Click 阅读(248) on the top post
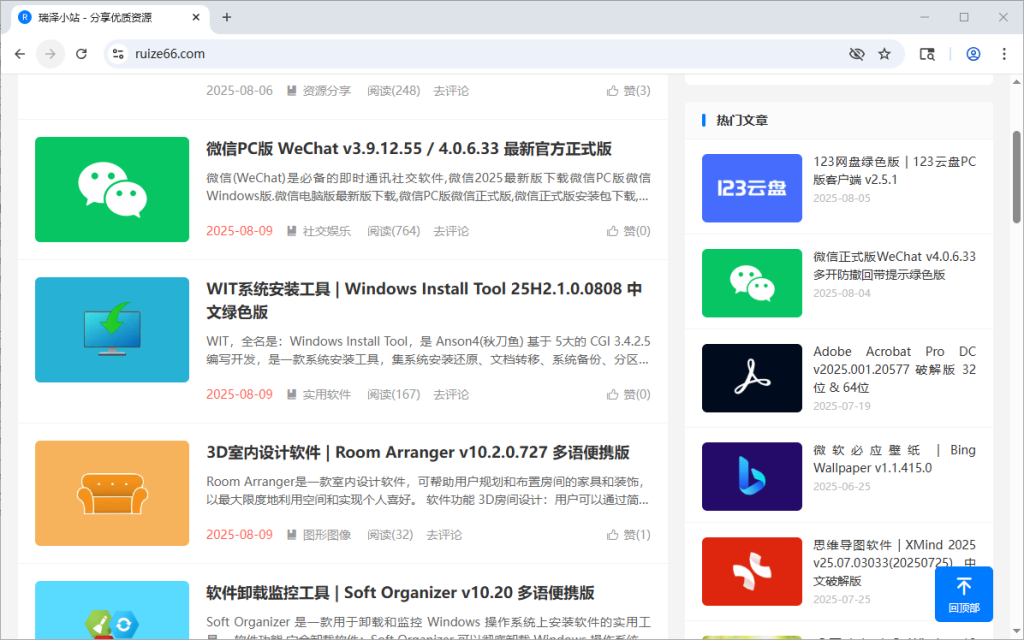The image size is (1024, 640). [393, 91]
